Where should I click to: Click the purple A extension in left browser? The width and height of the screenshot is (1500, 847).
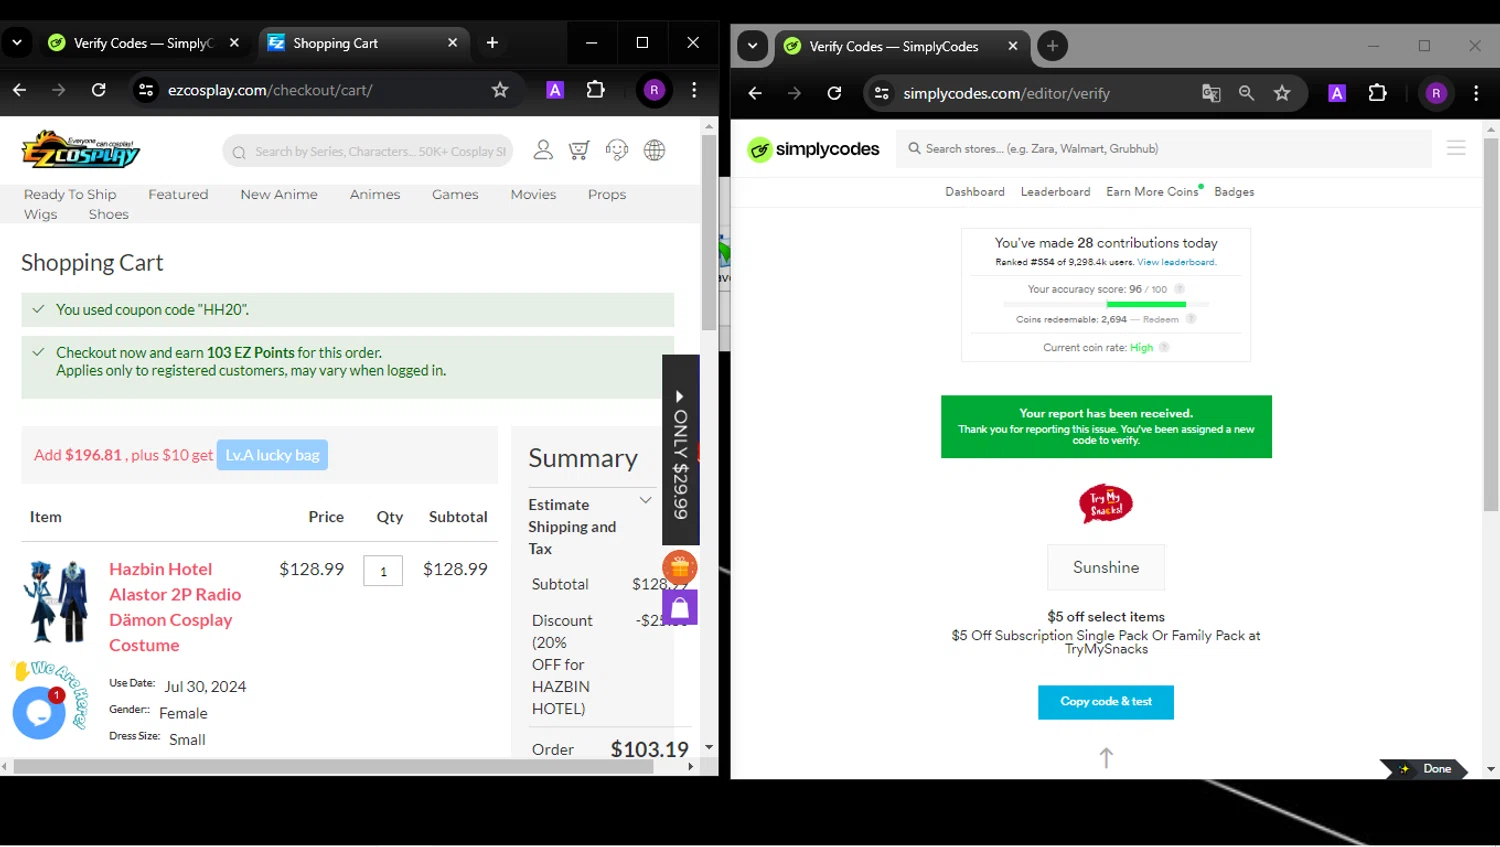(x=555, y=90)
